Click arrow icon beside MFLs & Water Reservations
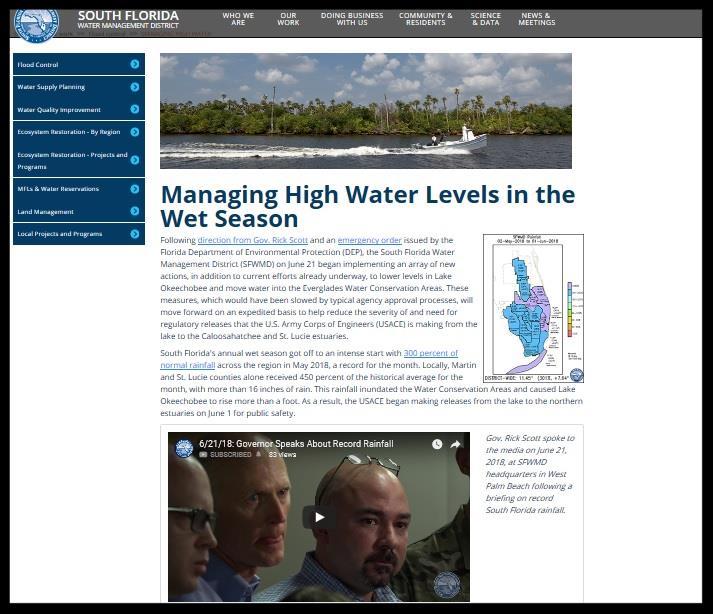This screenshot has width=713, height=614. pos(135,189)
